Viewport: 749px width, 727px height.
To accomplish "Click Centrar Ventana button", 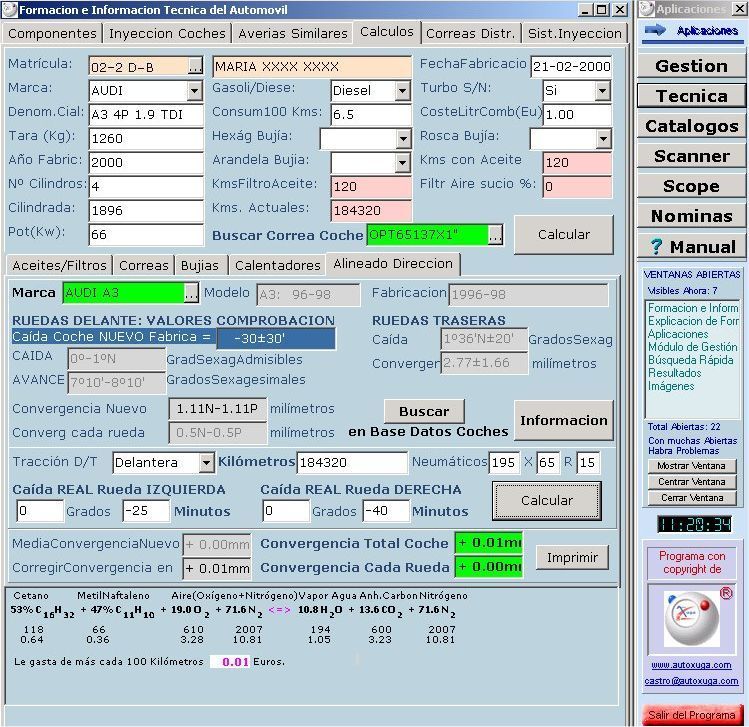I will (692, 482).
